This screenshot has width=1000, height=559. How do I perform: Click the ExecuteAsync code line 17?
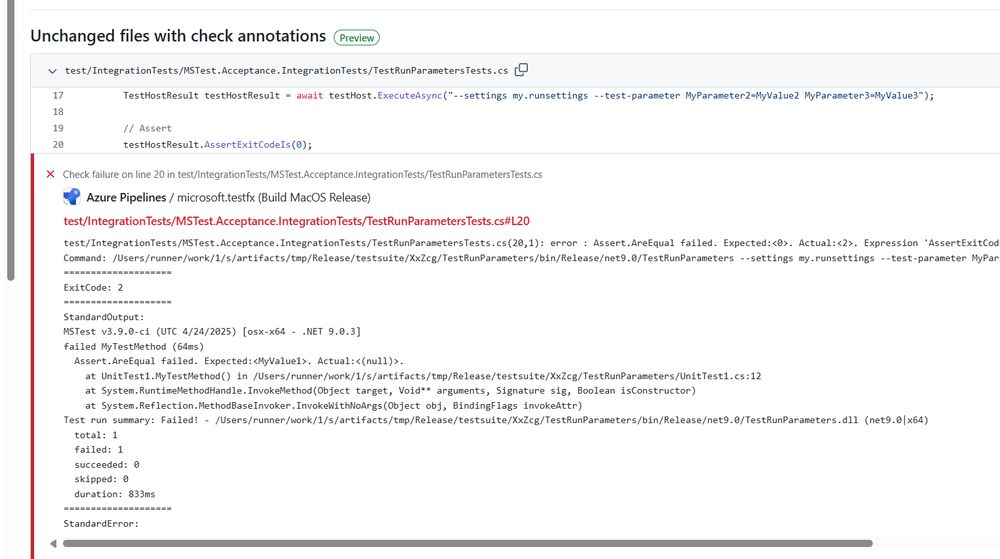click(x=528, y=96)
